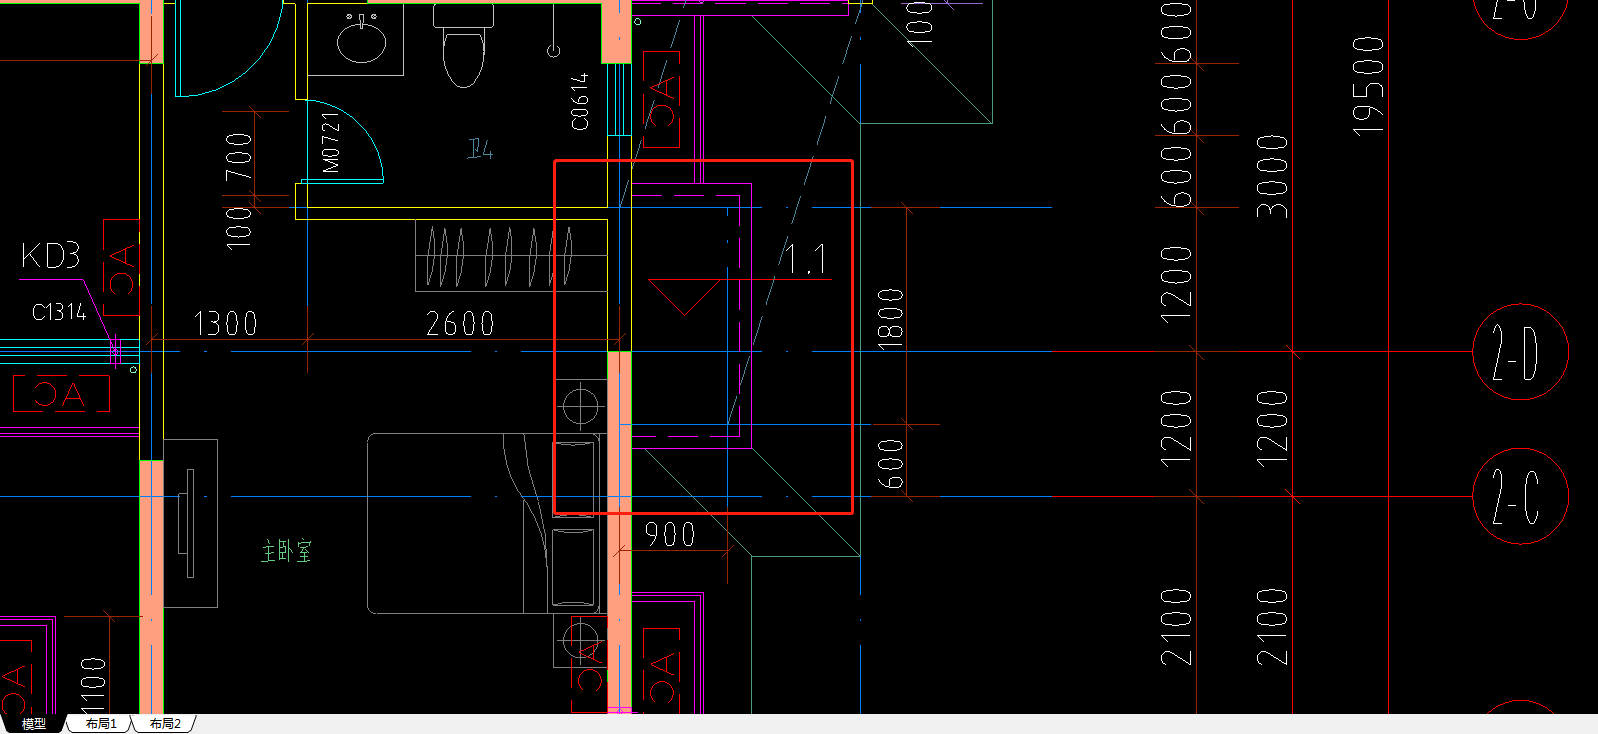This screenshot has width=1598, height=734.
Task: Select the 1.1 elevation value
Action: [x=805, y=260]
